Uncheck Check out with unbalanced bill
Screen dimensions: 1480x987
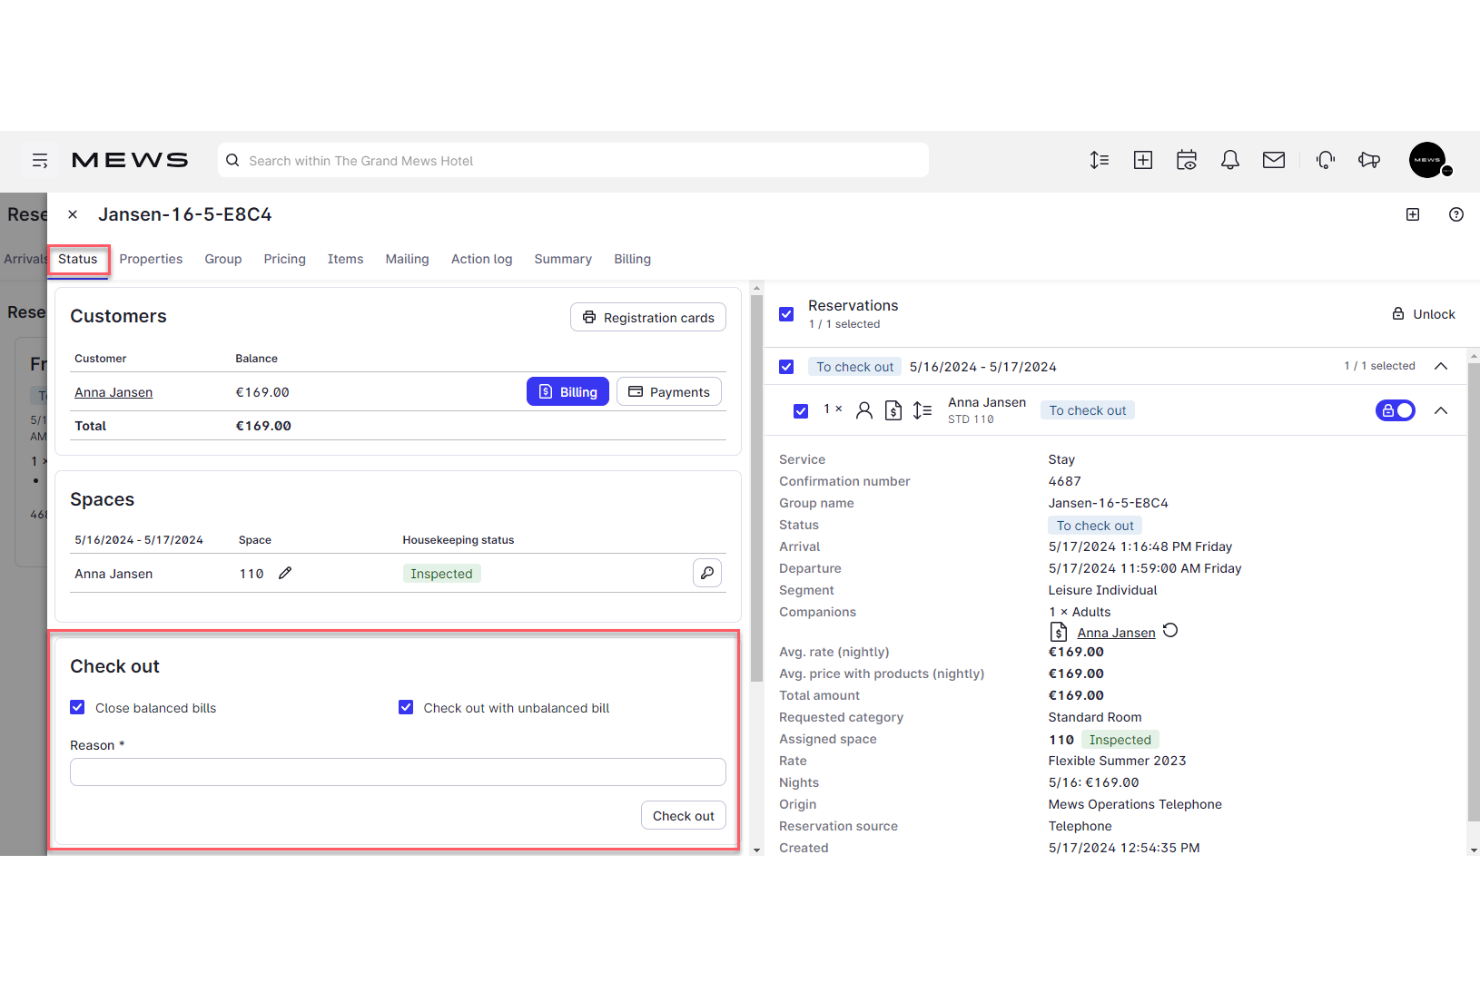click(406, 707)
